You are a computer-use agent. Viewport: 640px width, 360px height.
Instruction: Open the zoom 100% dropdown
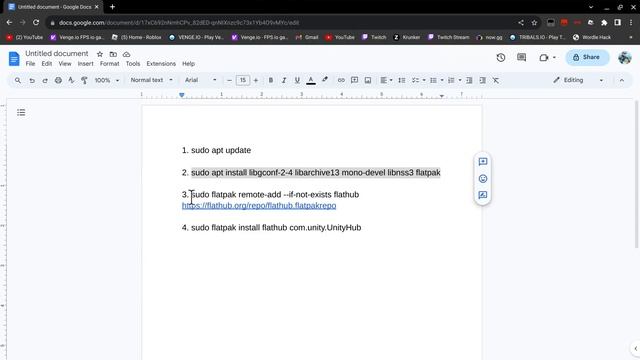pyautogui.click(x=107, y=80)
